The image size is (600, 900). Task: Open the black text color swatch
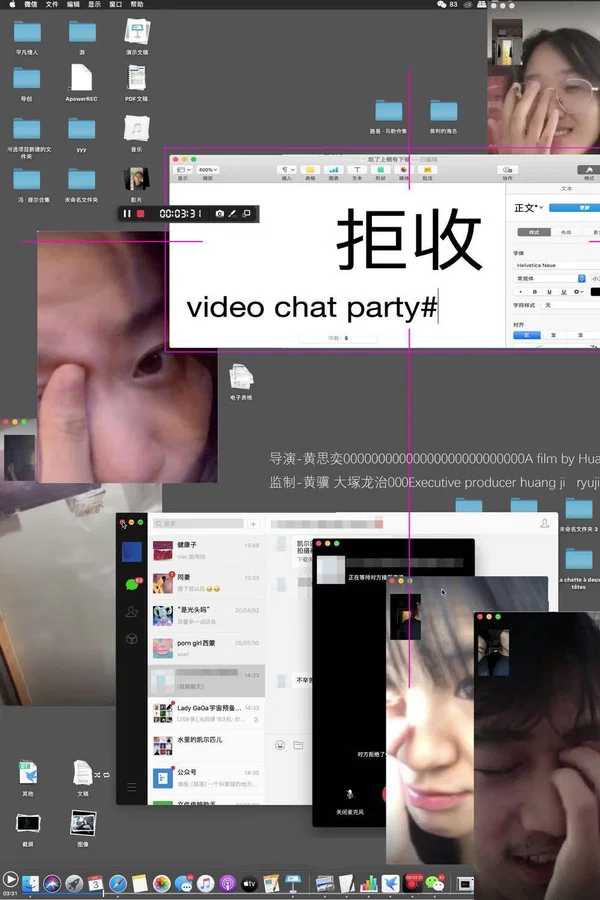[595, 292]
